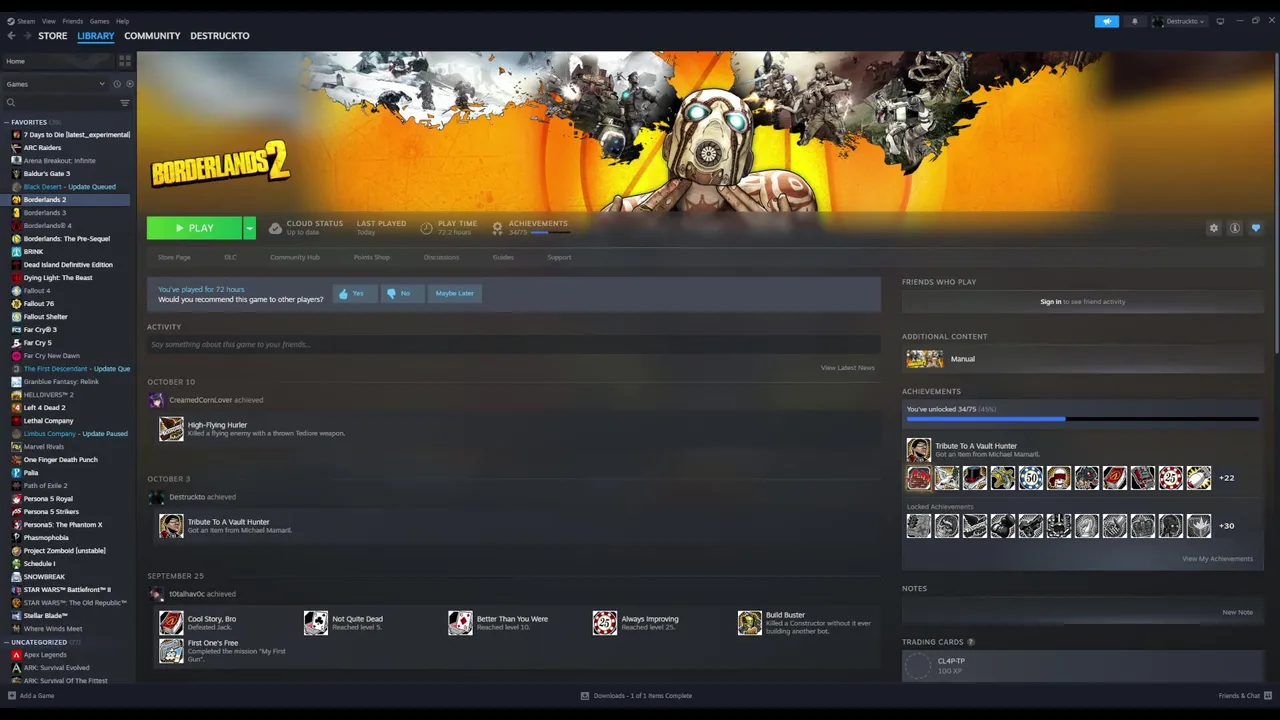Open the advanced filter options icon
Screen dimensions: 1280x720
point(125,103)
